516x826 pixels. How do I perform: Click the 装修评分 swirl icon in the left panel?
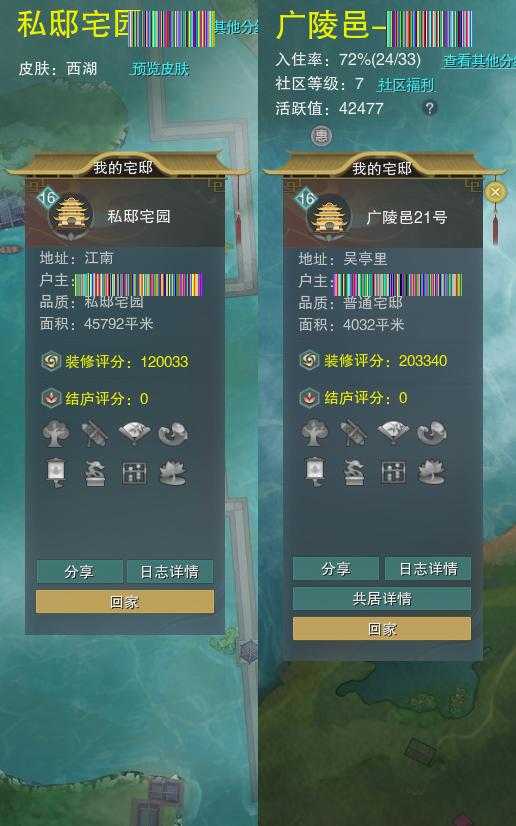point(51,361)
